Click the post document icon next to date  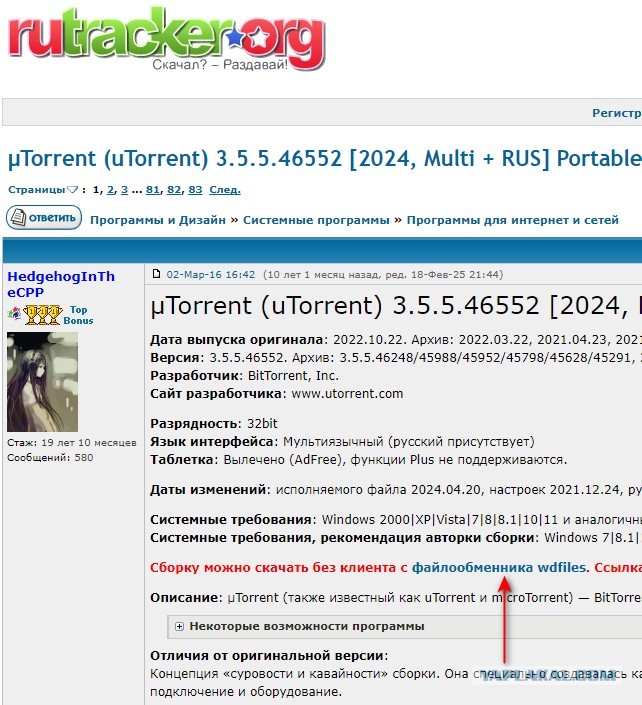[x=156, y=274]
